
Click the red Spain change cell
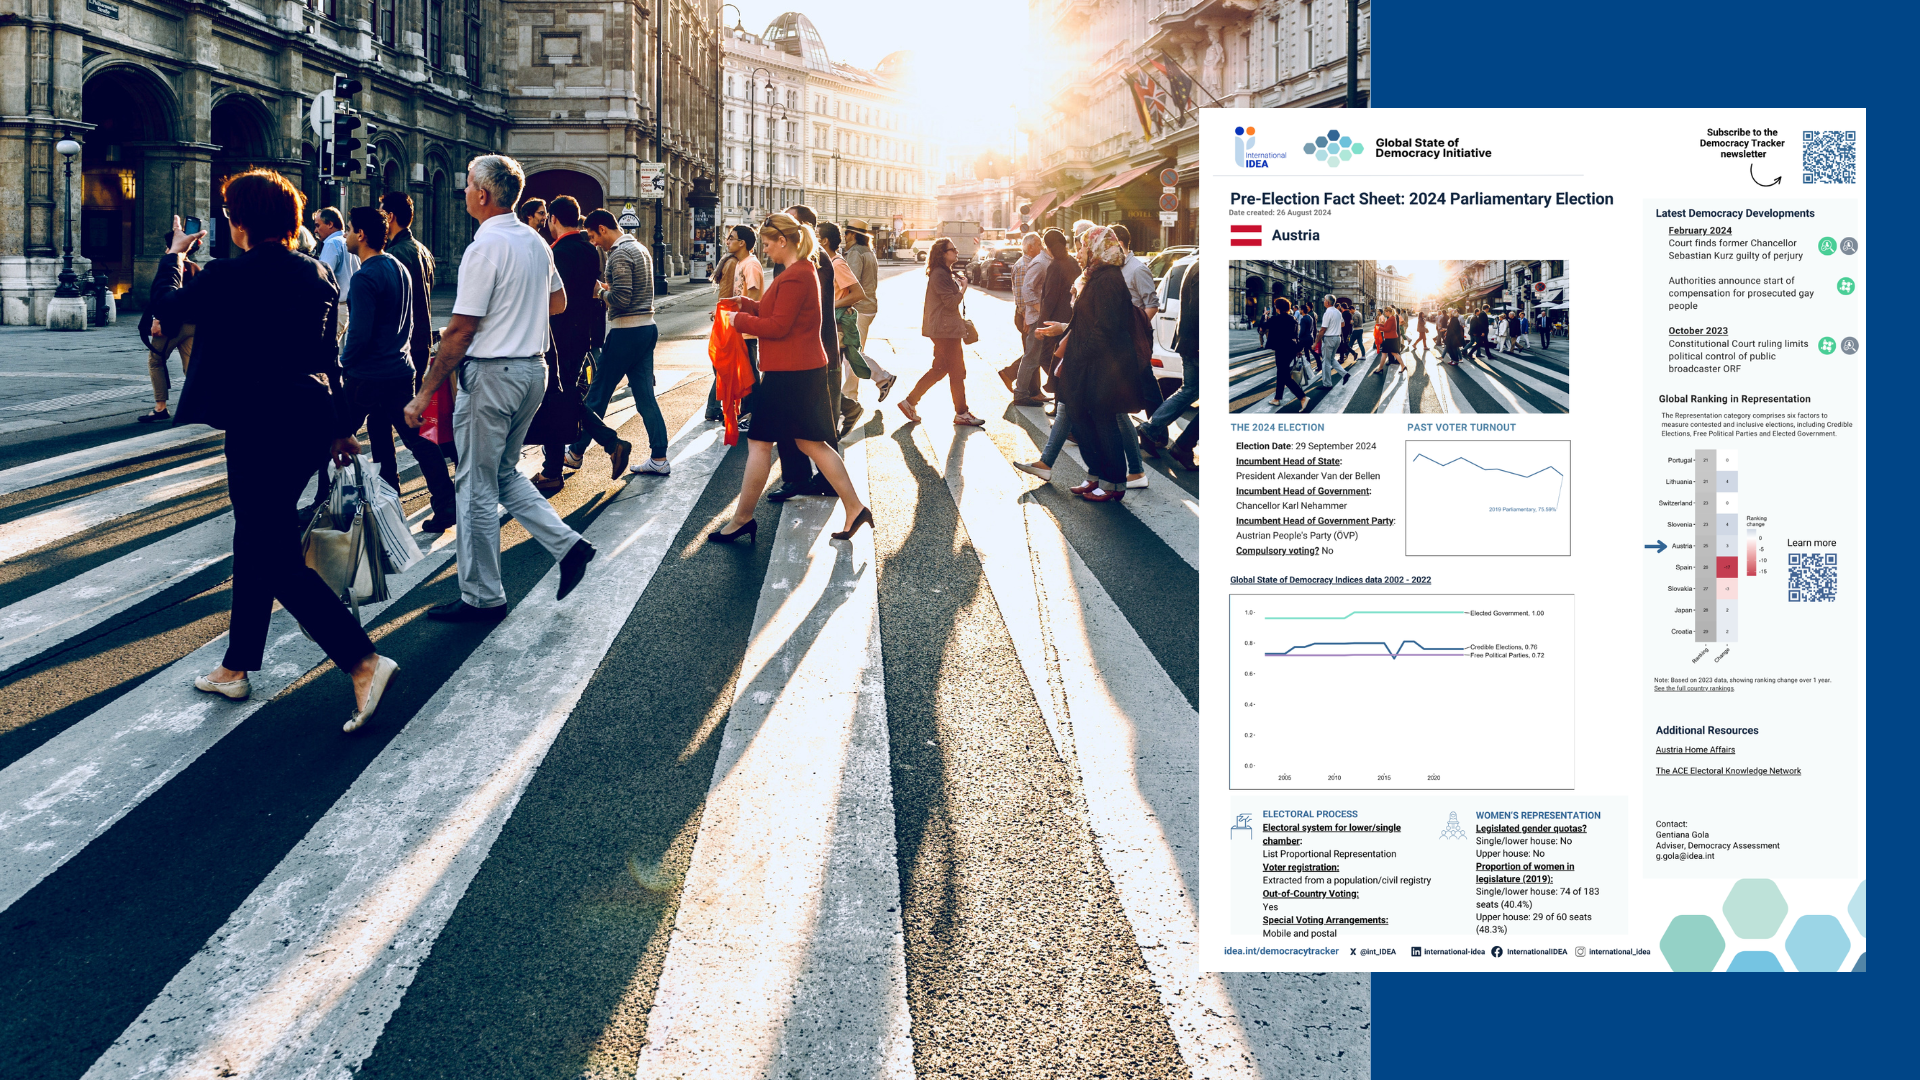point(1727,568)
